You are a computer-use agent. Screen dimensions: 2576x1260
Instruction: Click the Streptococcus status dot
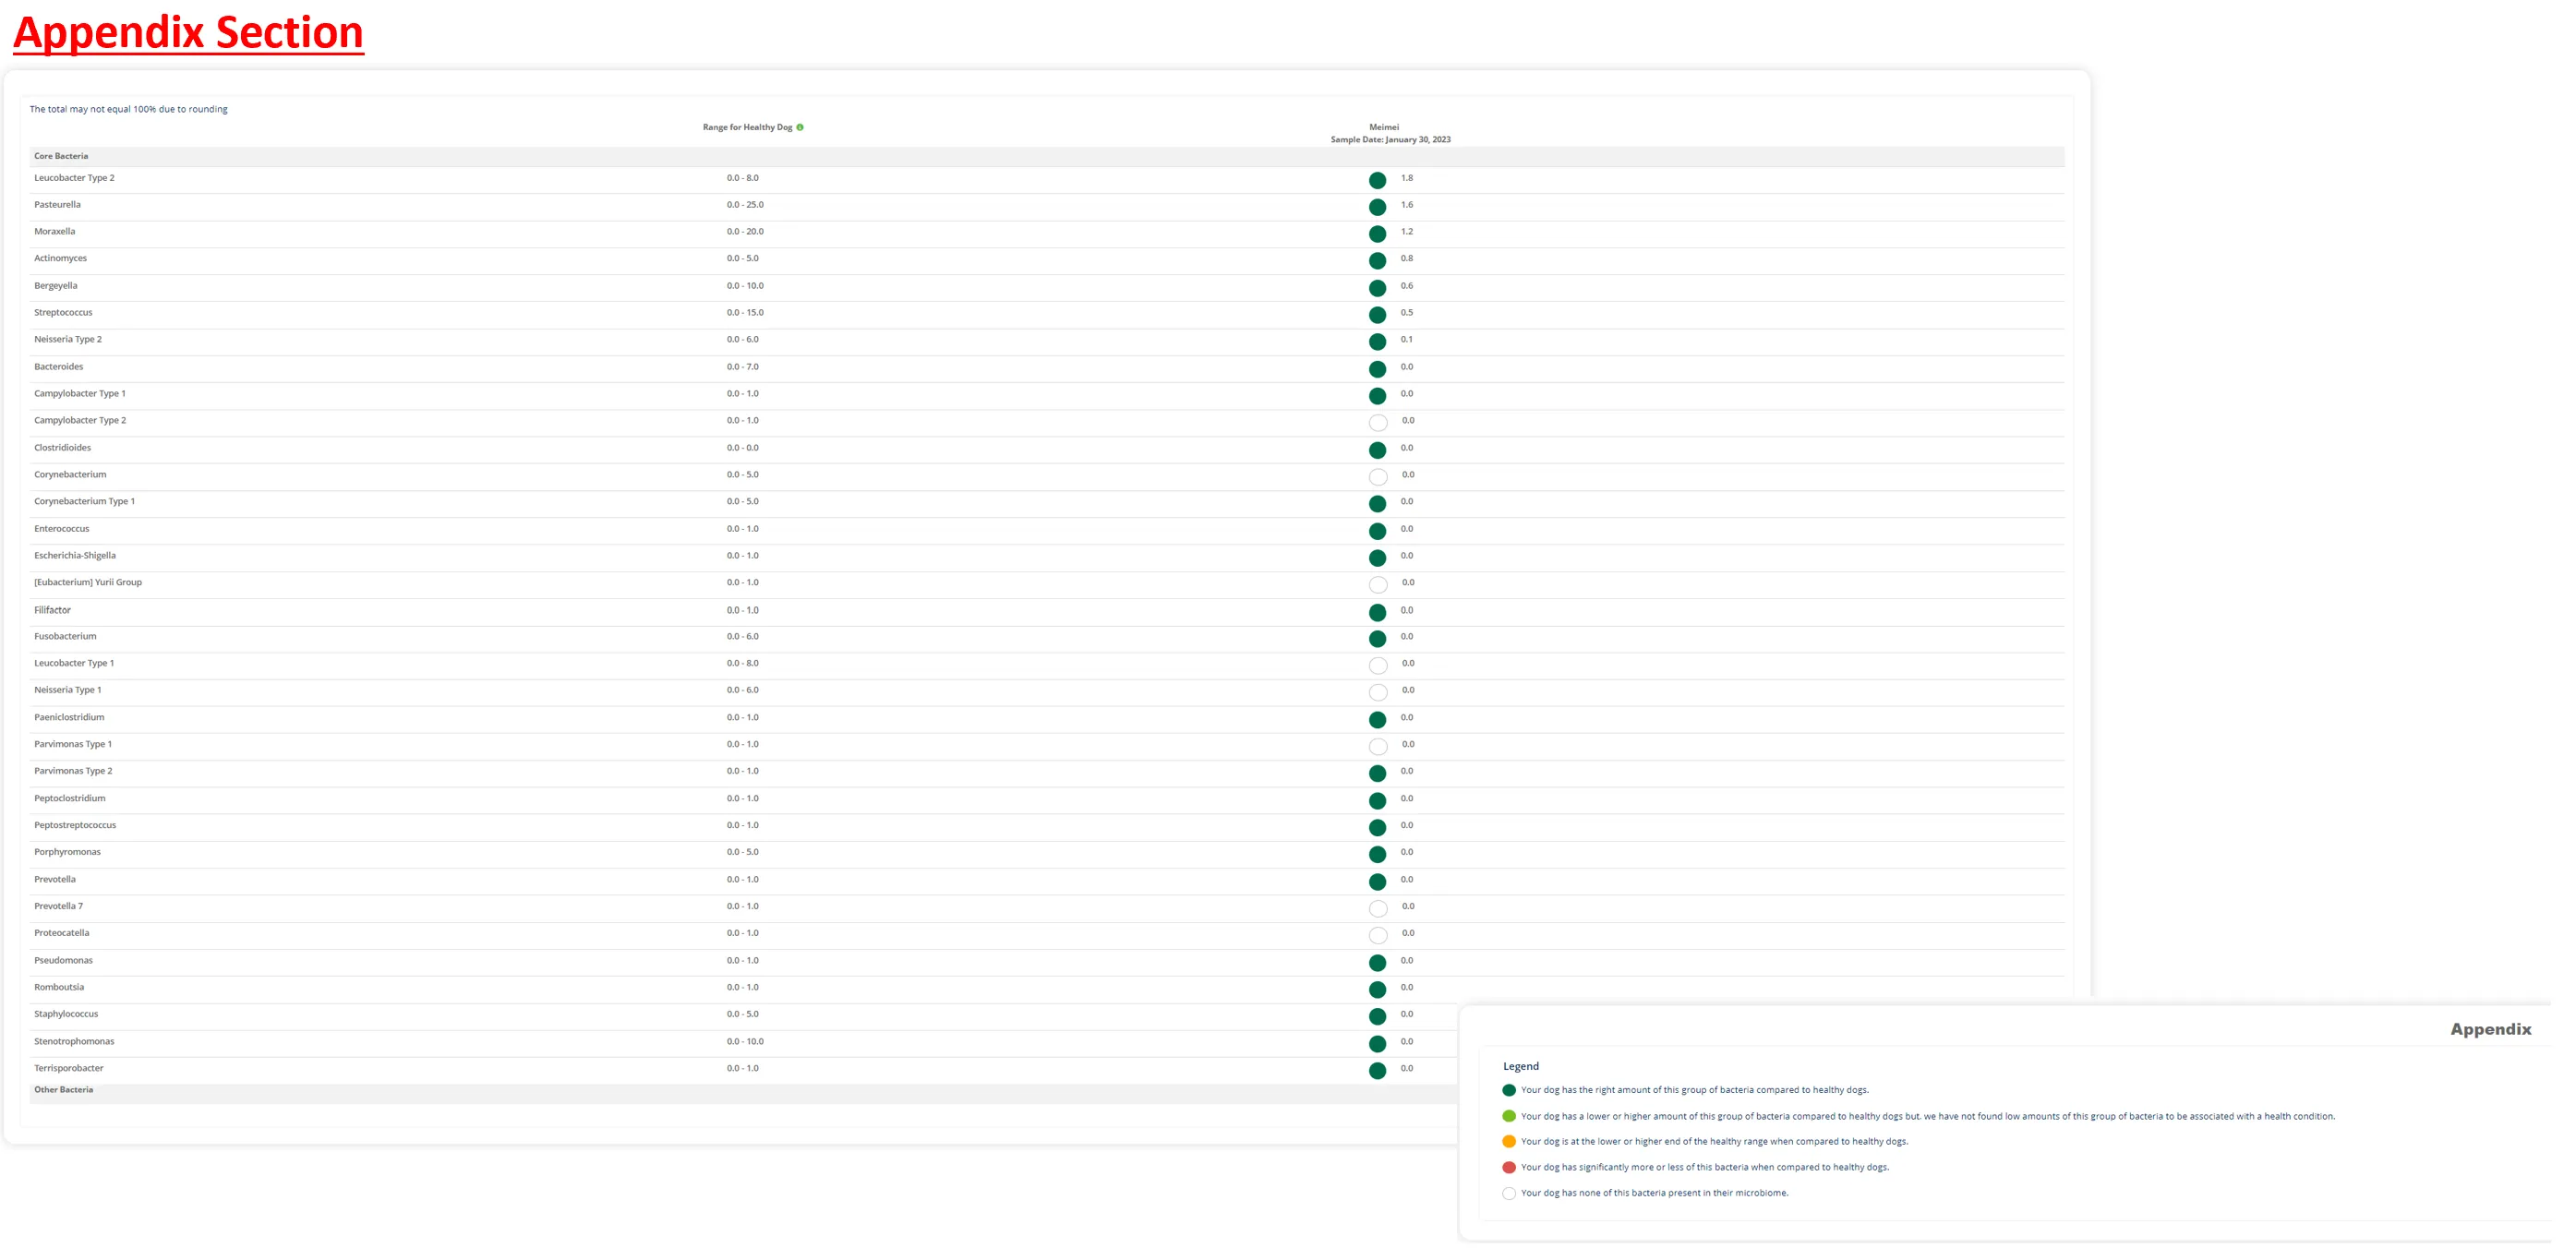1377,315
